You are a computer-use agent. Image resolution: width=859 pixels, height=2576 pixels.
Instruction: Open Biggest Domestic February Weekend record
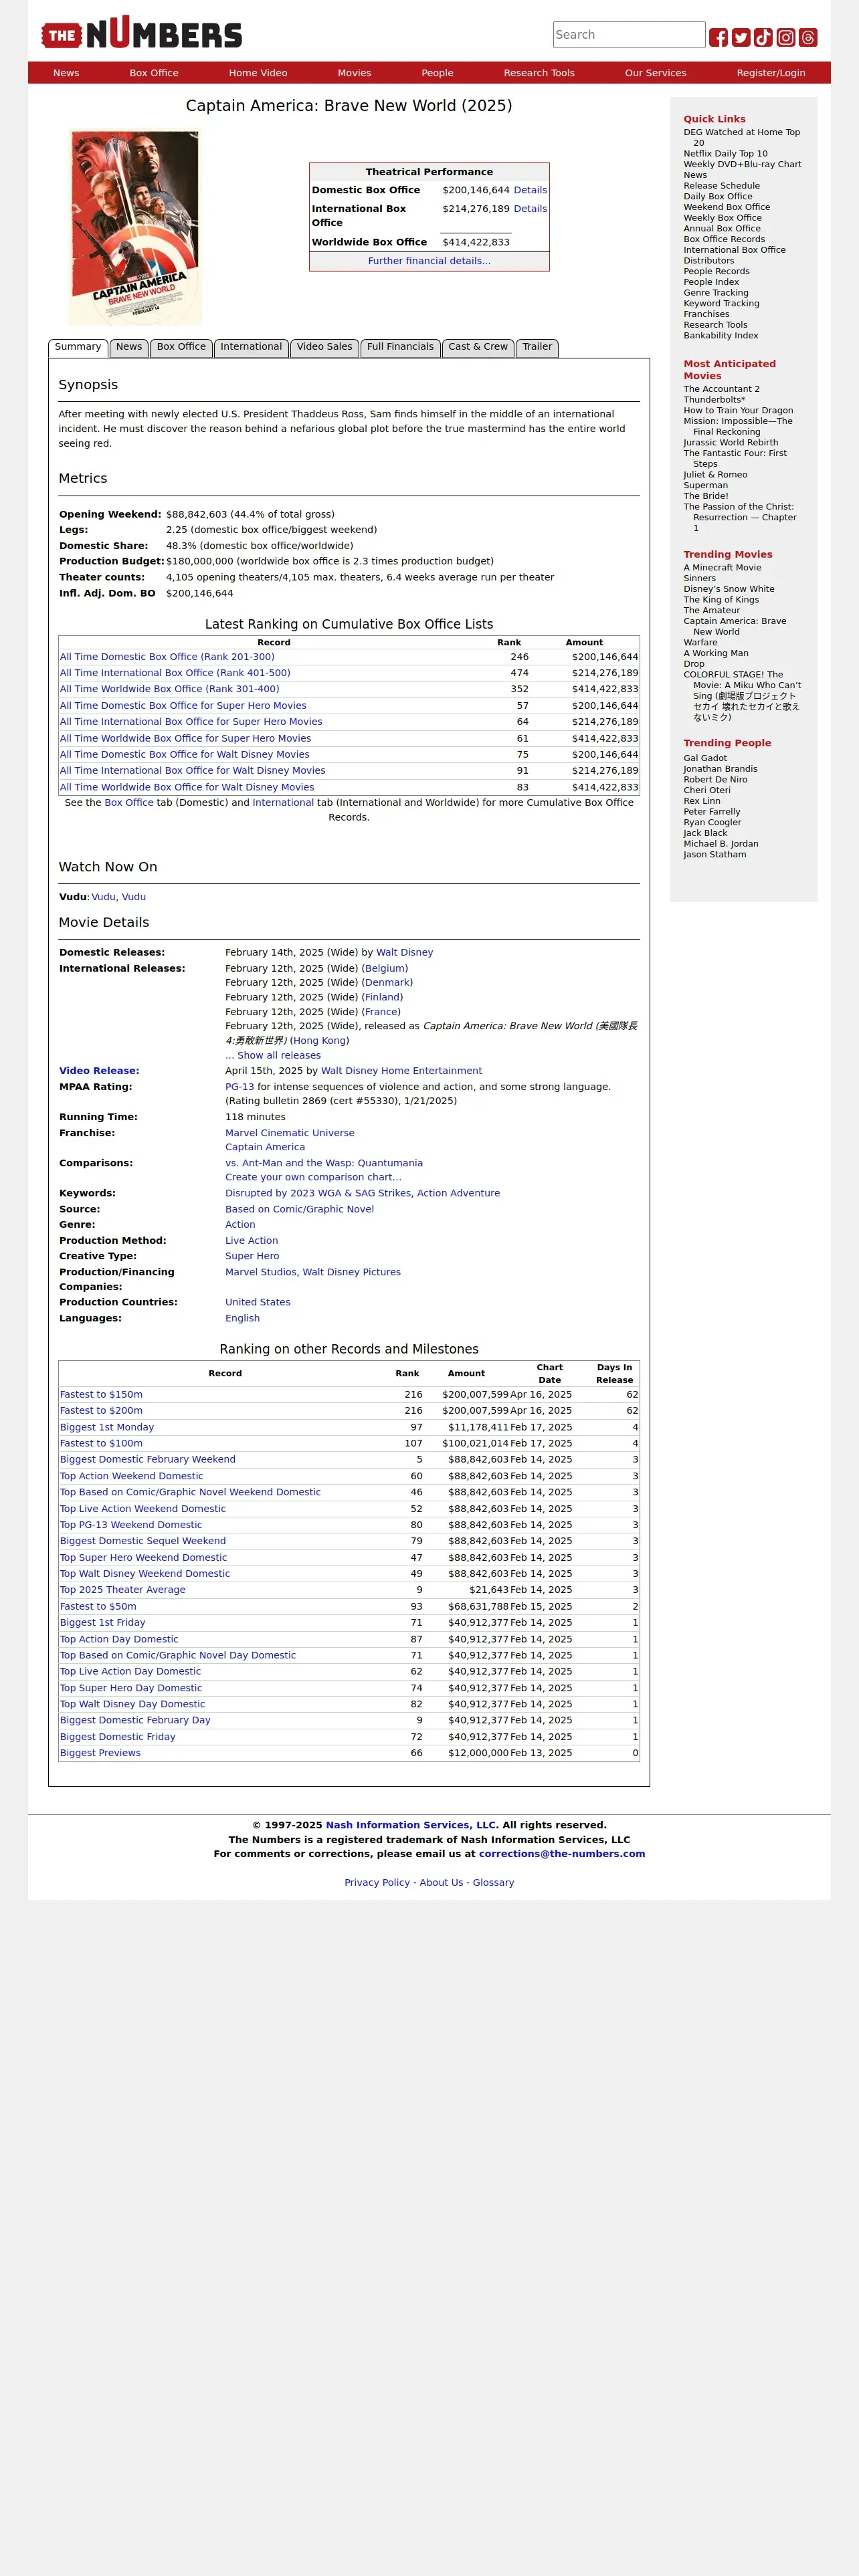tap(148, 1459)
